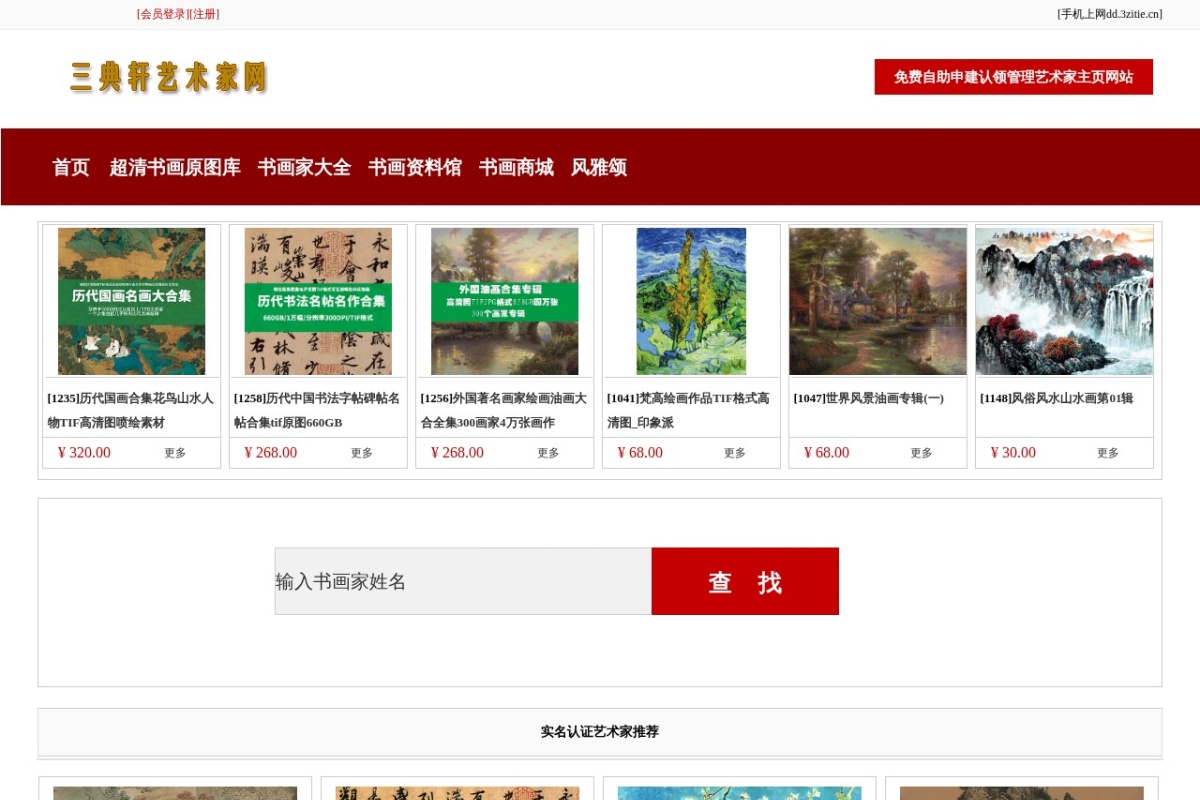This screenshot has width=1200, height=800.
Task: Open 书画资料馆 in the navigation bar
Action: (415, 167)
